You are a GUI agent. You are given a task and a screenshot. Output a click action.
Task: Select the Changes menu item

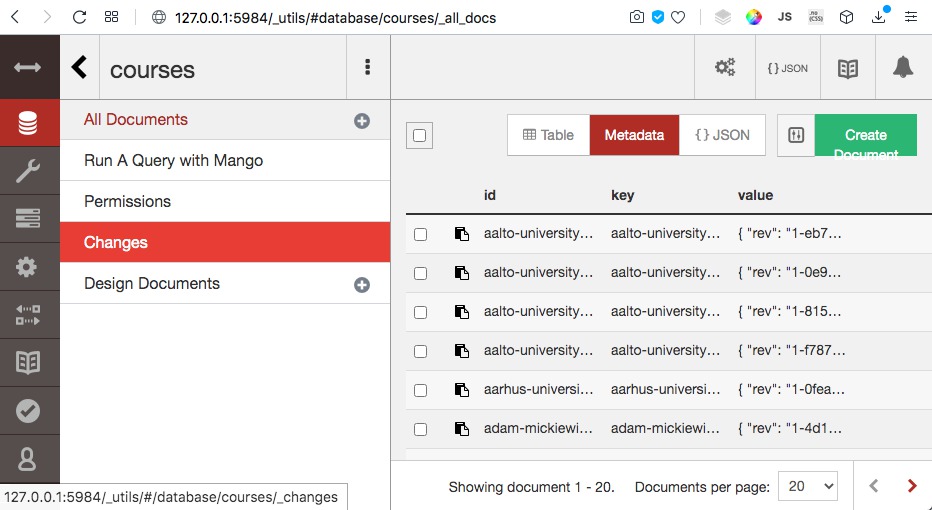[x=225, y=243]
